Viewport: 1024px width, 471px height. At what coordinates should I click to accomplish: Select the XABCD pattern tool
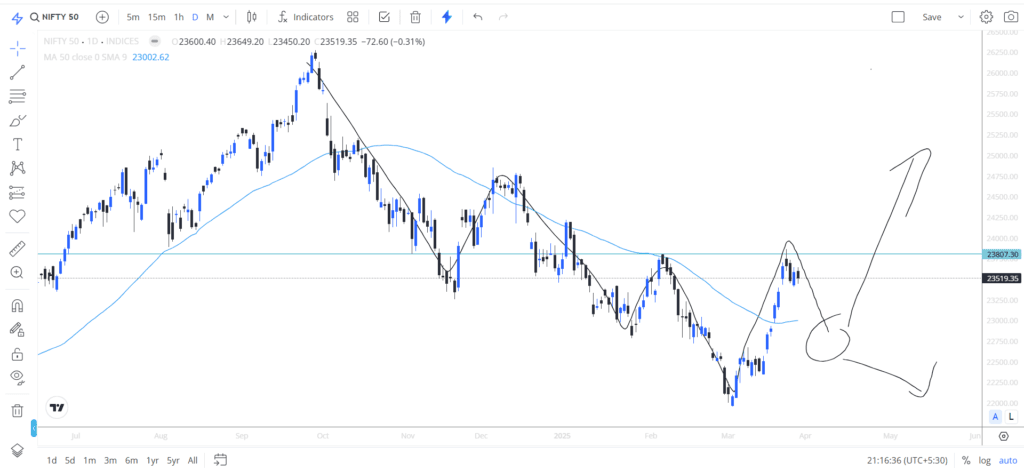coord(18,169)
